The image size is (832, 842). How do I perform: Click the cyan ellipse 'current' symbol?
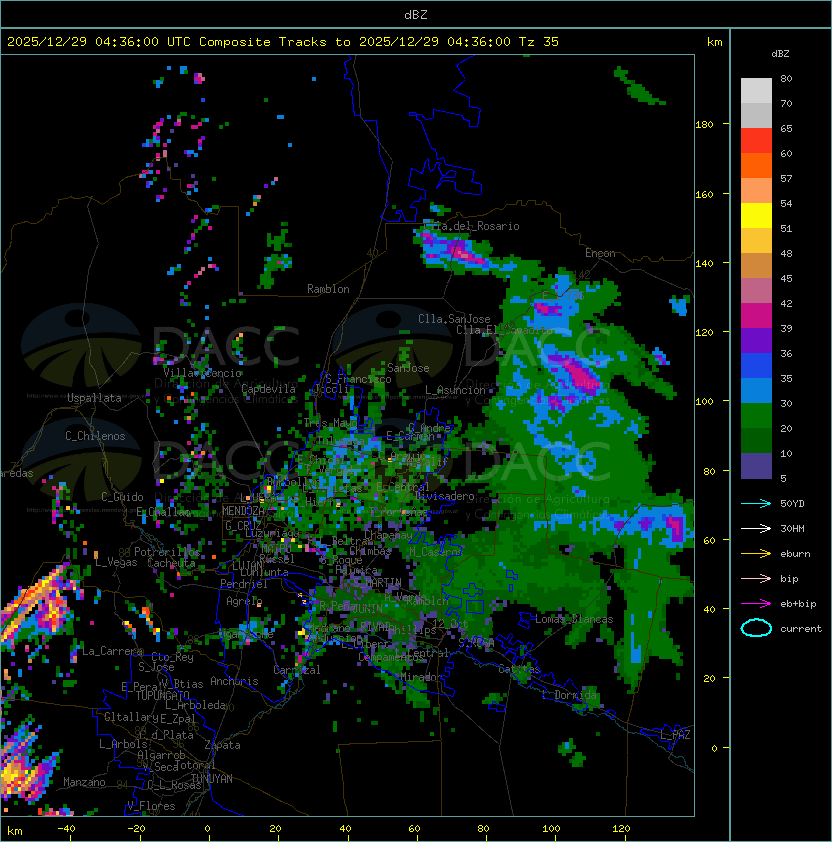[756, 628]
